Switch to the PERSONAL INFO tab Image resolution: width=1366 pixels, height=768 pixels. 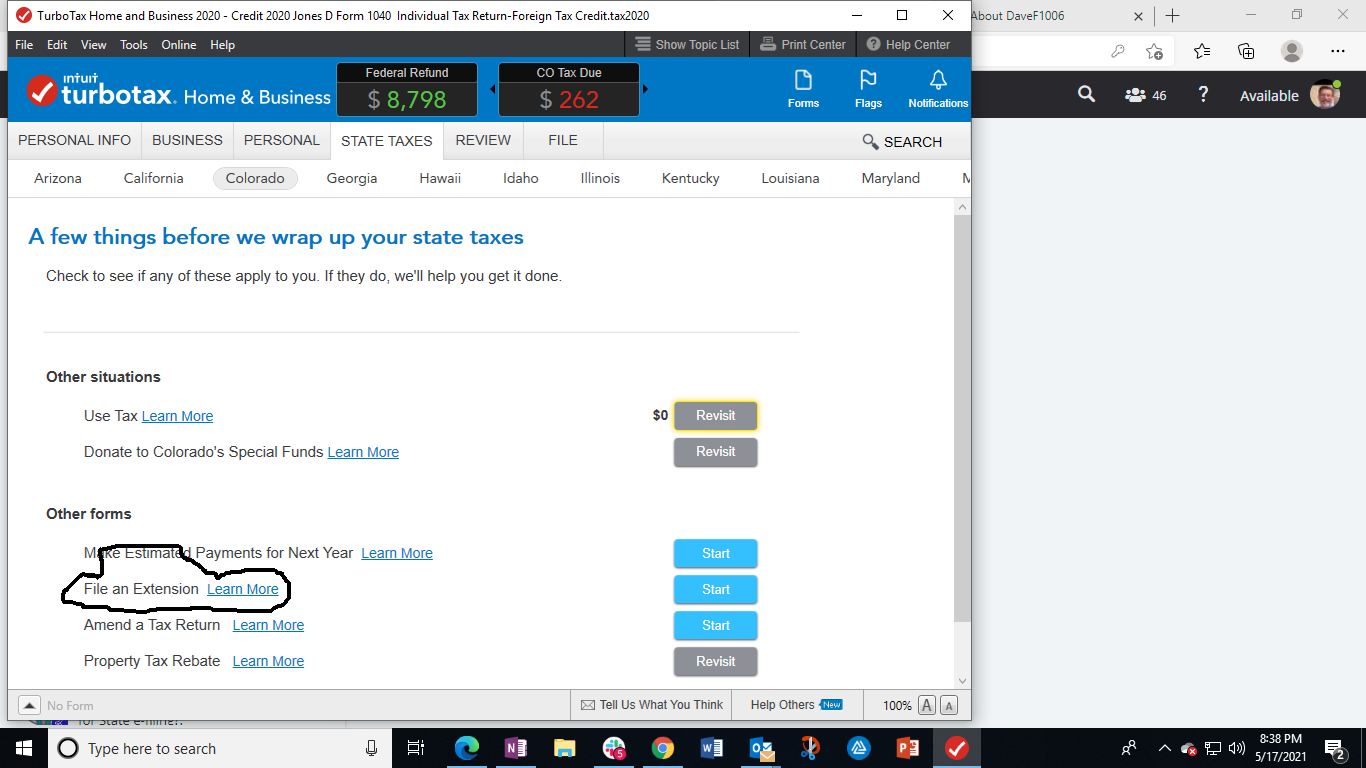(75, 141)
